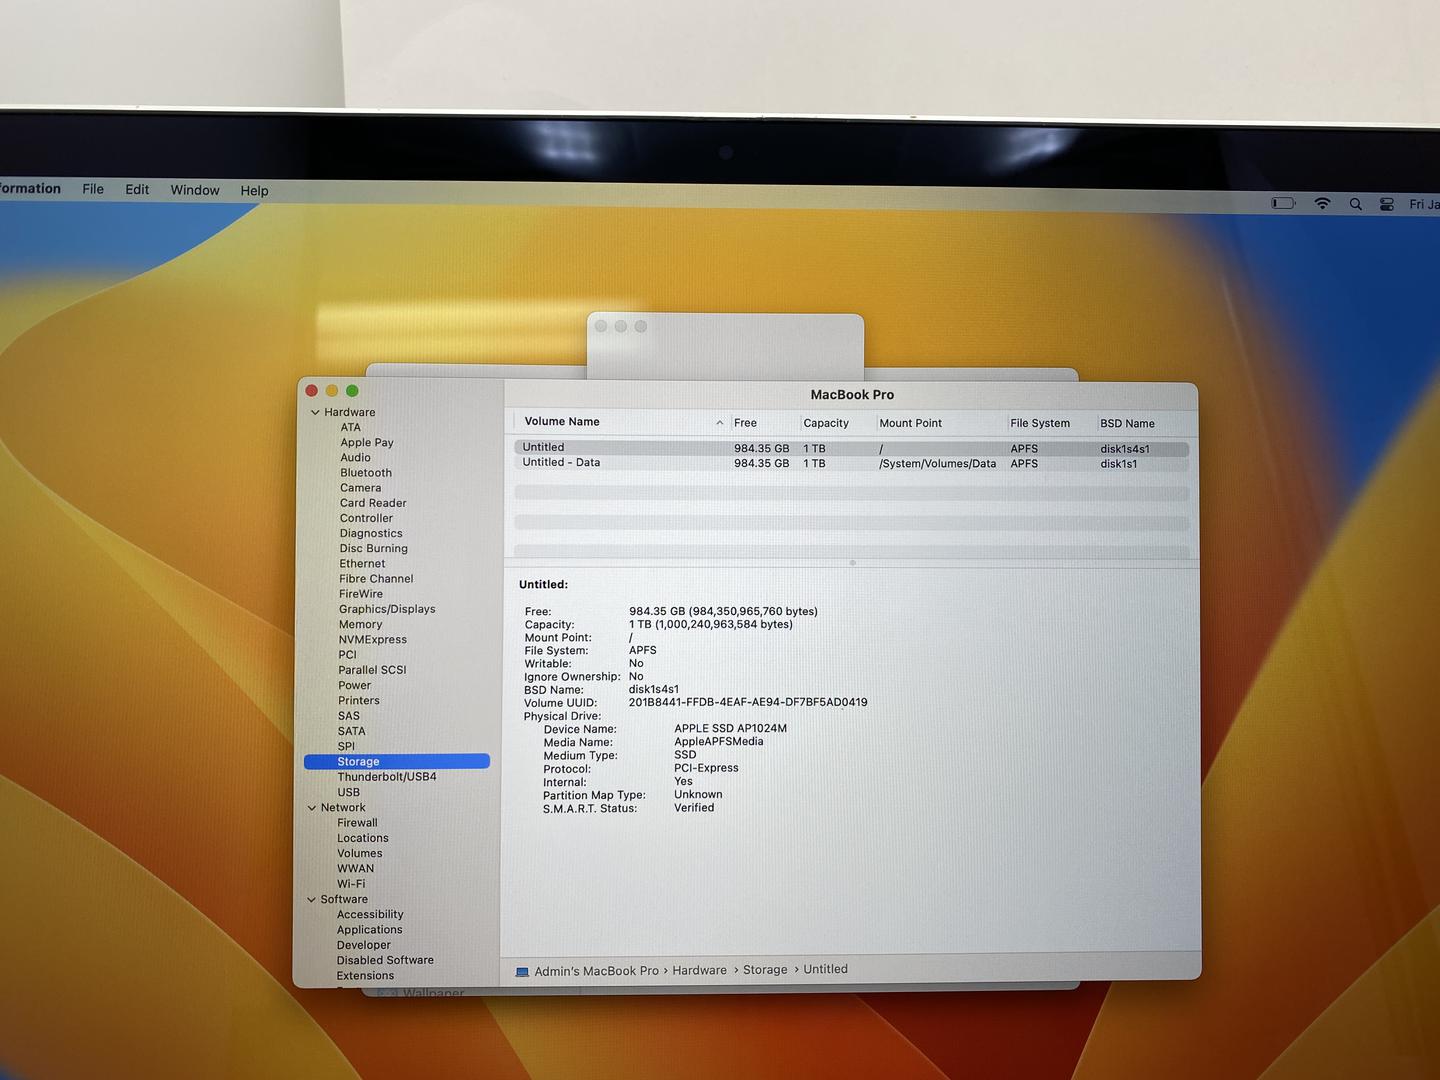Select Wi-Fi under Network
Screen dimensions: 1440x1080
[351, 884]
